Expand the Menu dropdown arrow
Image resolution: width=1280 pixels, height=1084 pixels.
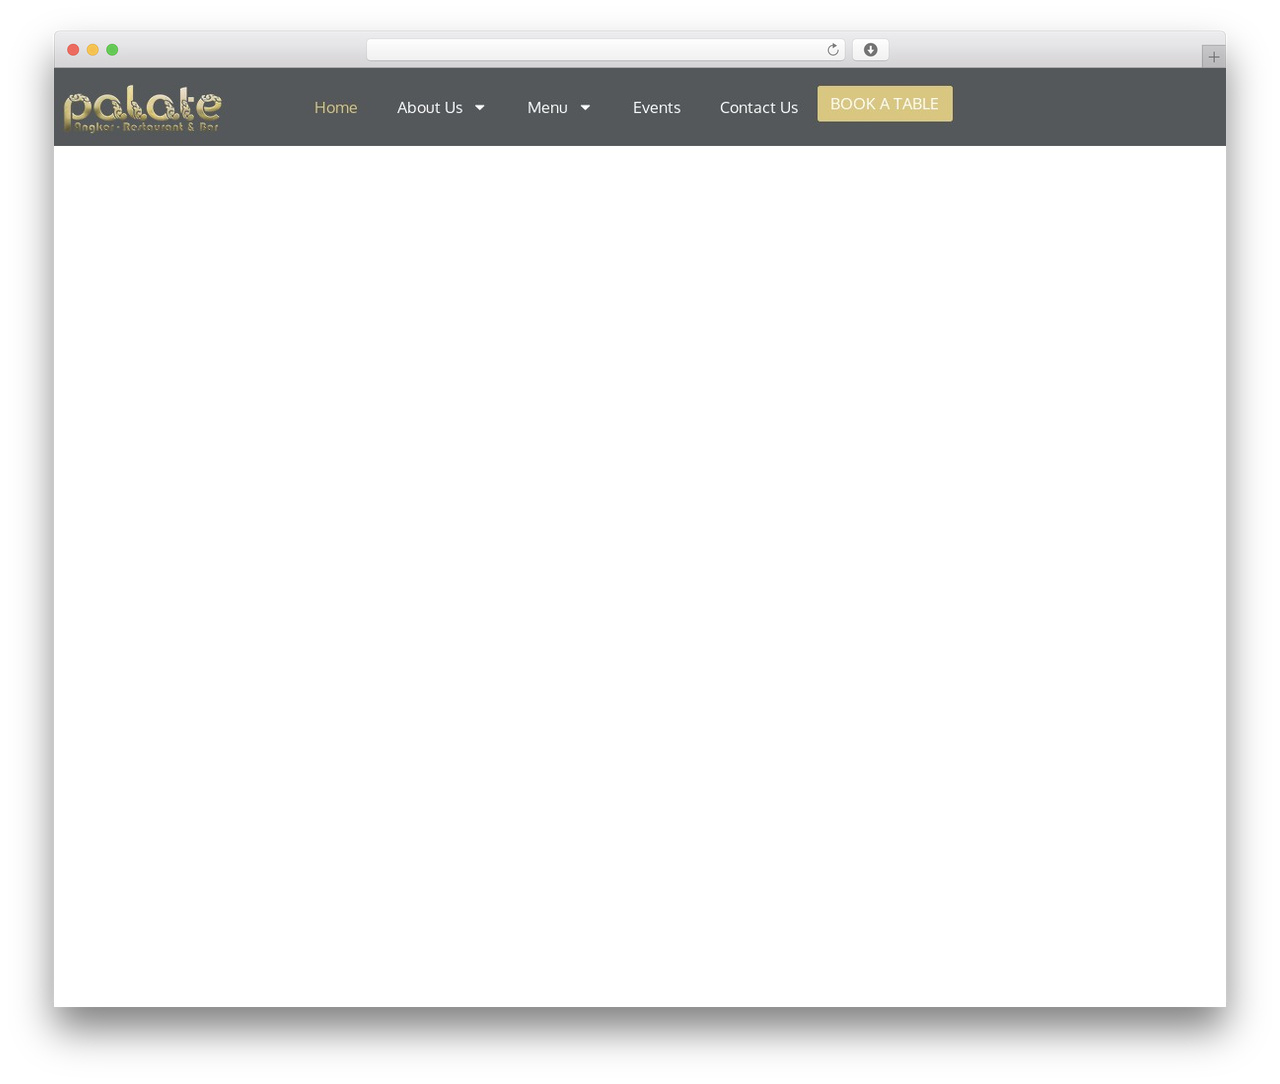(x=586, y=107)
